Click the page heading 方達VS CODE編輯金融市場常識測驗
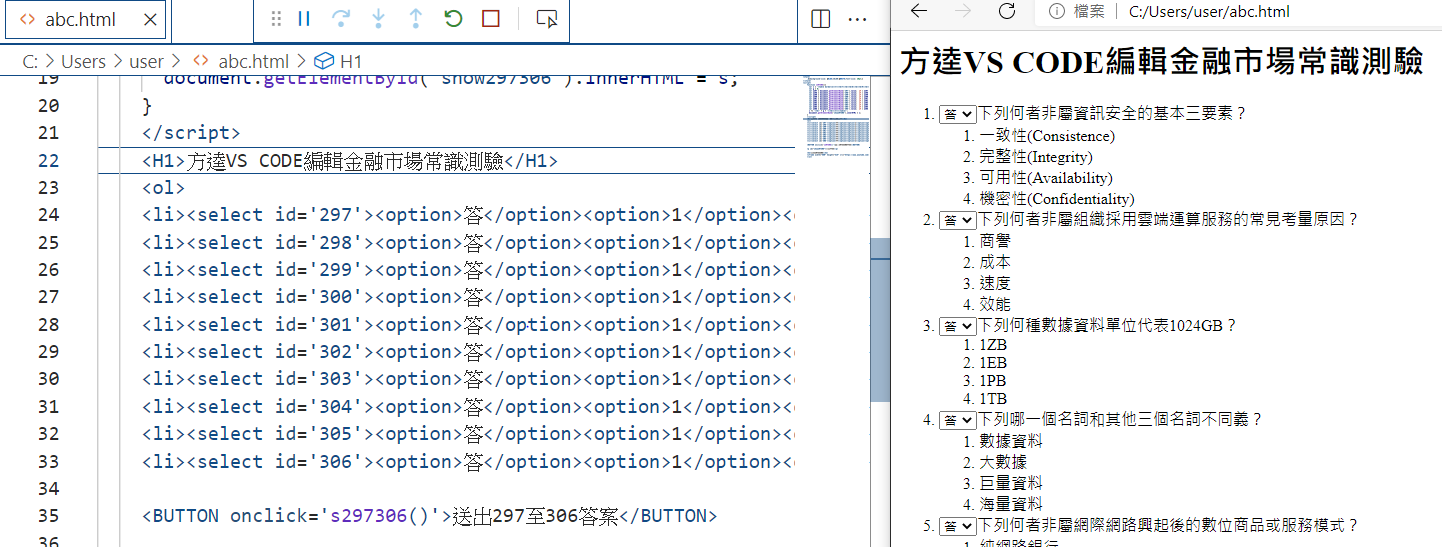The image size is (1442, 547). click(x=1161, y=62)
